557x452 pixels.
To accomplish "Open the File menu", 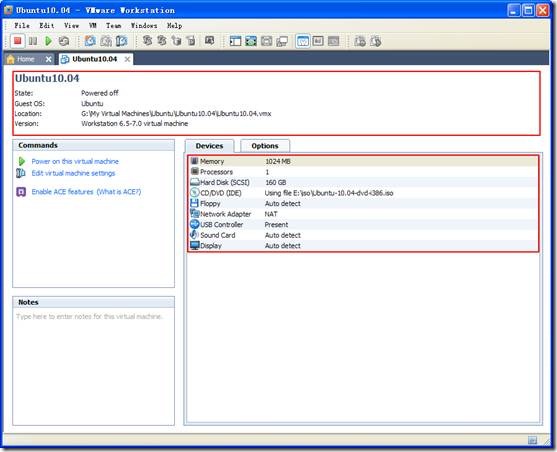I will [x=22, y=26].
